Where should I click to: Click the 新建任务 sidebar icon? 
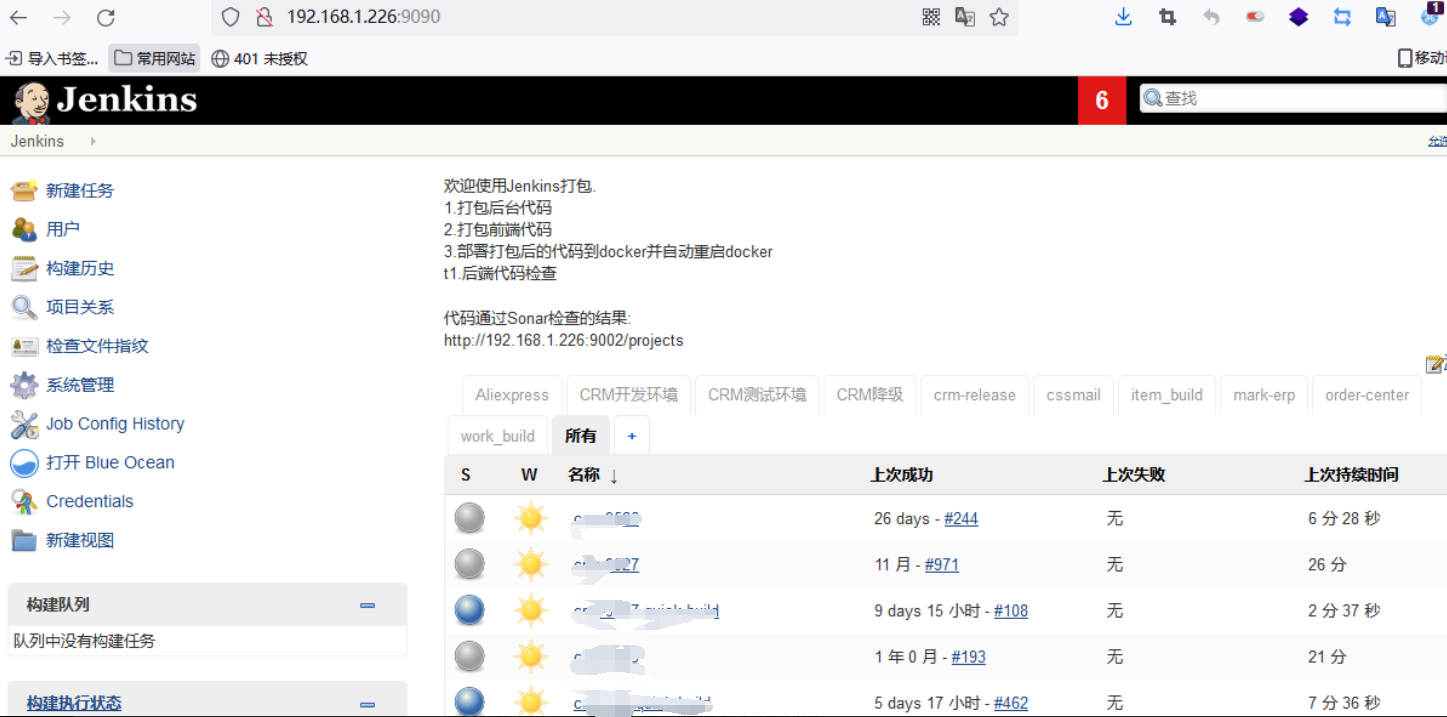point(24,190)
